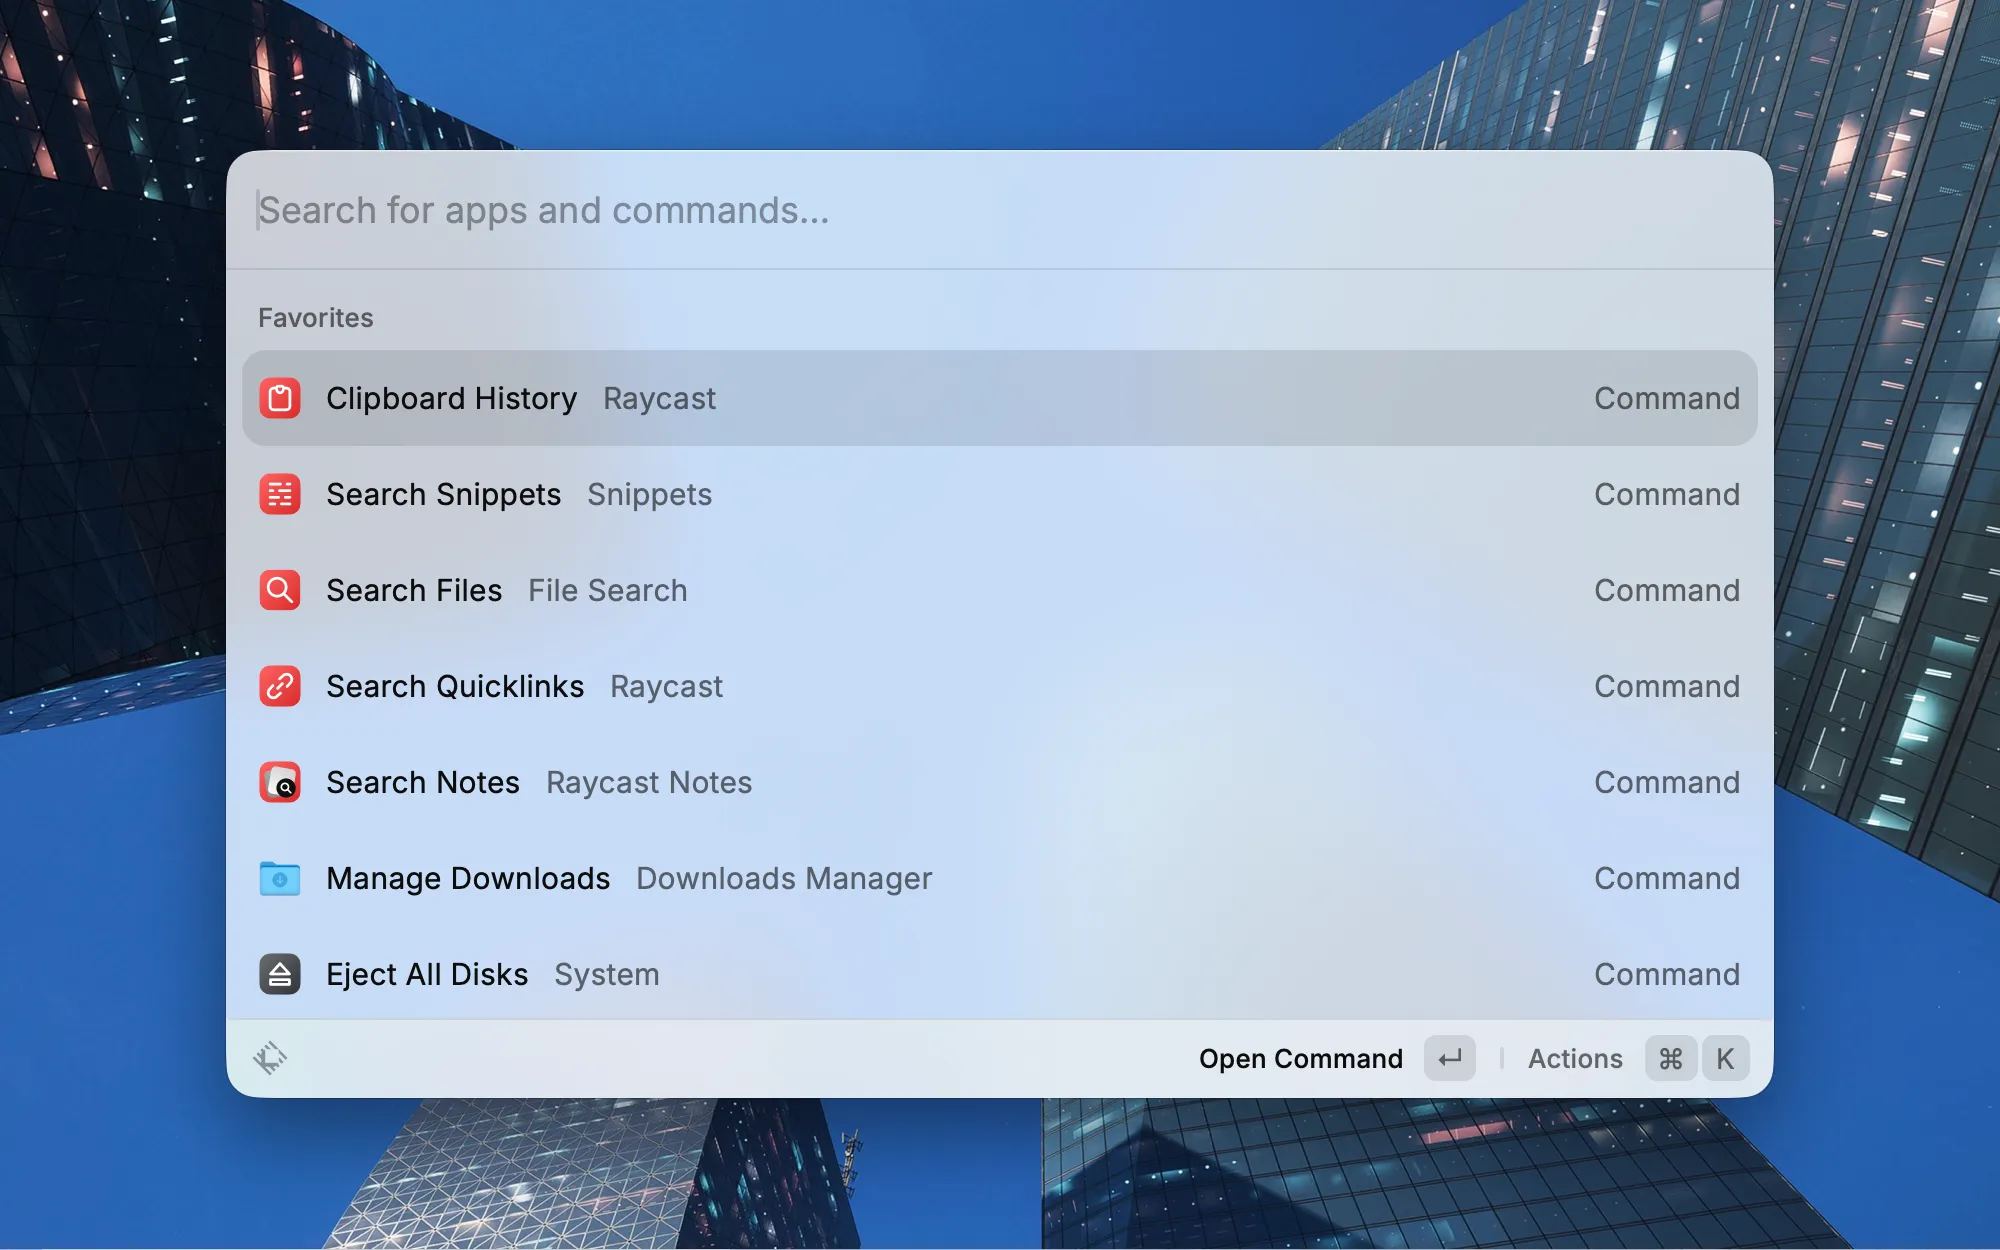Open the Actions menu
The image size is (2000, 1250).
point(1575,1058)
